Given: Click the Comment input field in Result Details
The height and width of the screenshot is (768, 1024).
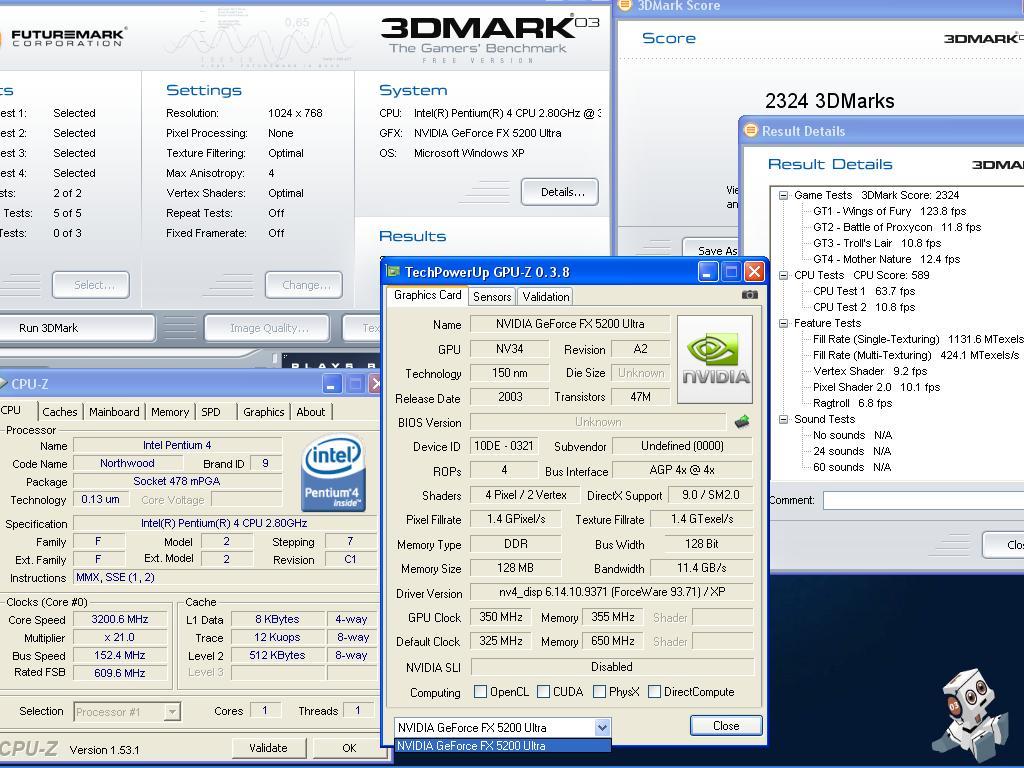Looking at the screenshot, I should pyautogui.click(x=923, y=500).
